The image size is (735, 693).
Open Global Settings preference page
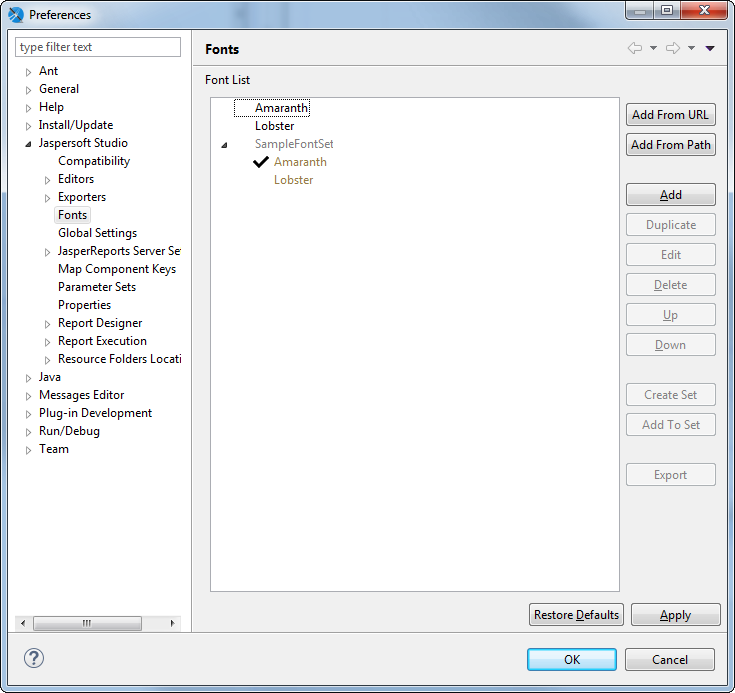[98, 233]
